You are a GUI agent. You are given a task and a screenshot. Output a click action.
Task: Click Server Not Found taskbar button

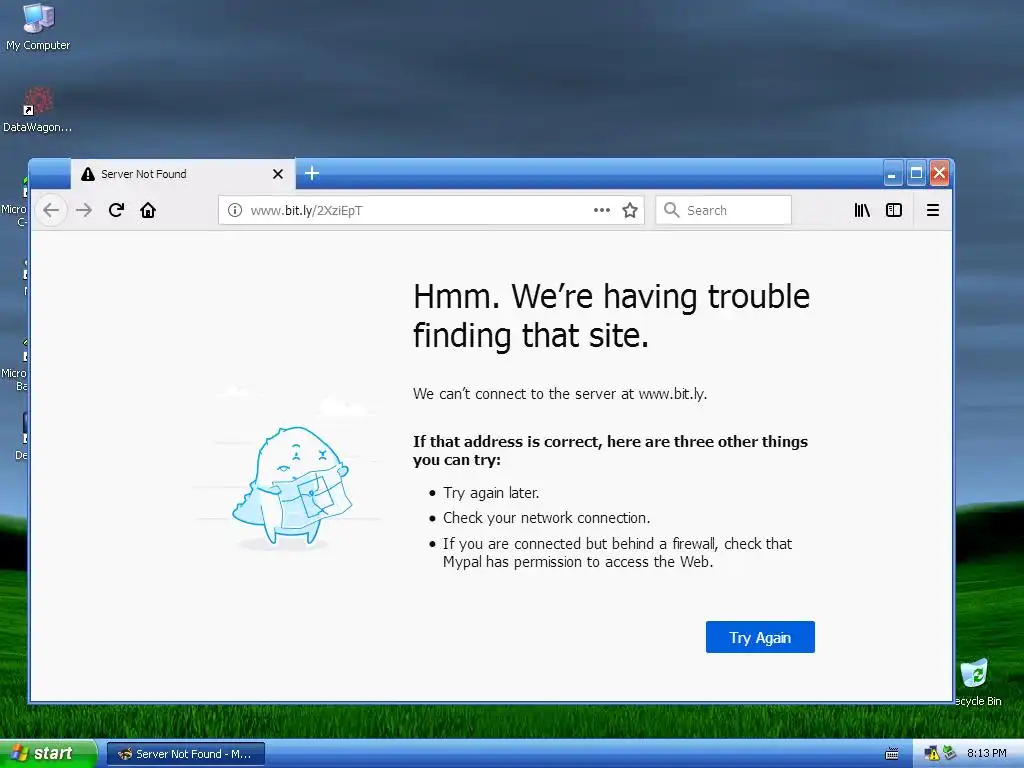tap(185, 754)
